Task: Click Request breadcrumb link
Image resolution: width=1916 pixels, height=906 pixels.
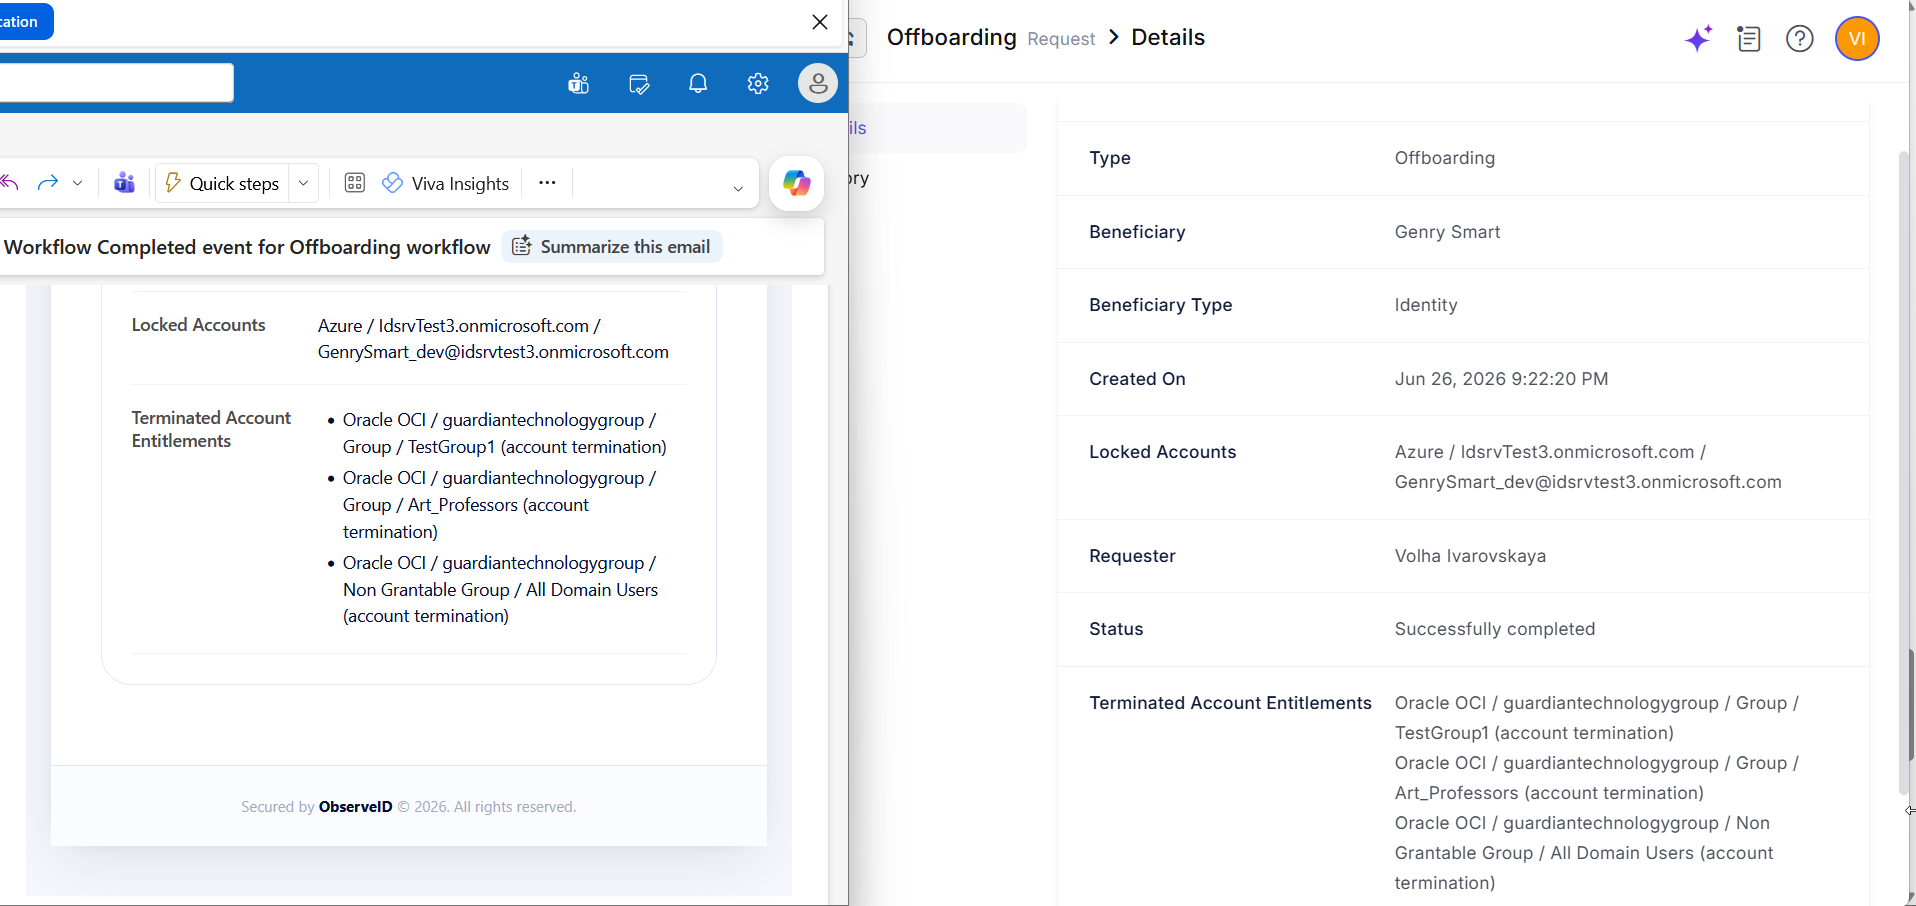Action: [1061, 39]
